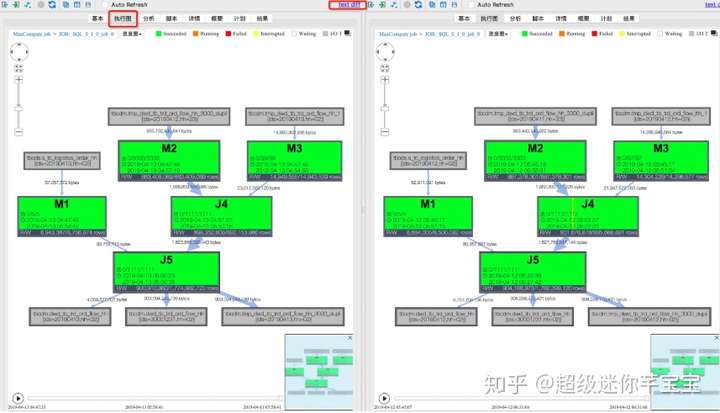Click gray input table box above M3, right pane
Viewport: 720px width, 413px height.
(x=661, y=116)
